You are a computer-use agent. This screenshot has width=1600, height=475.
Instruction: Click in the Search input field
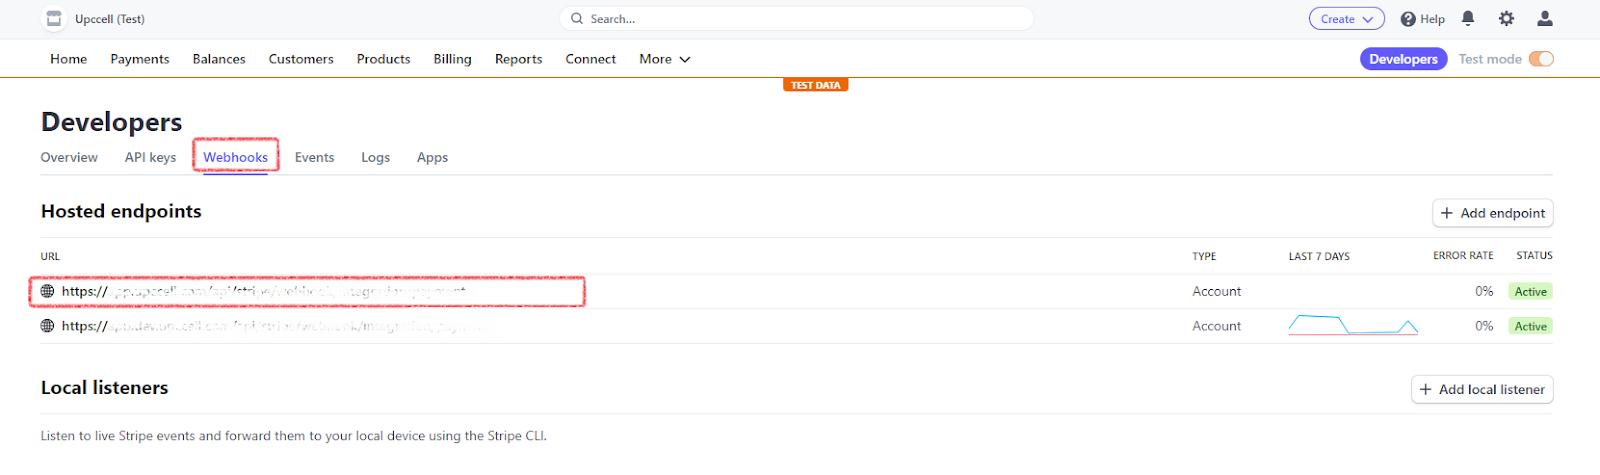coord(800,19)
